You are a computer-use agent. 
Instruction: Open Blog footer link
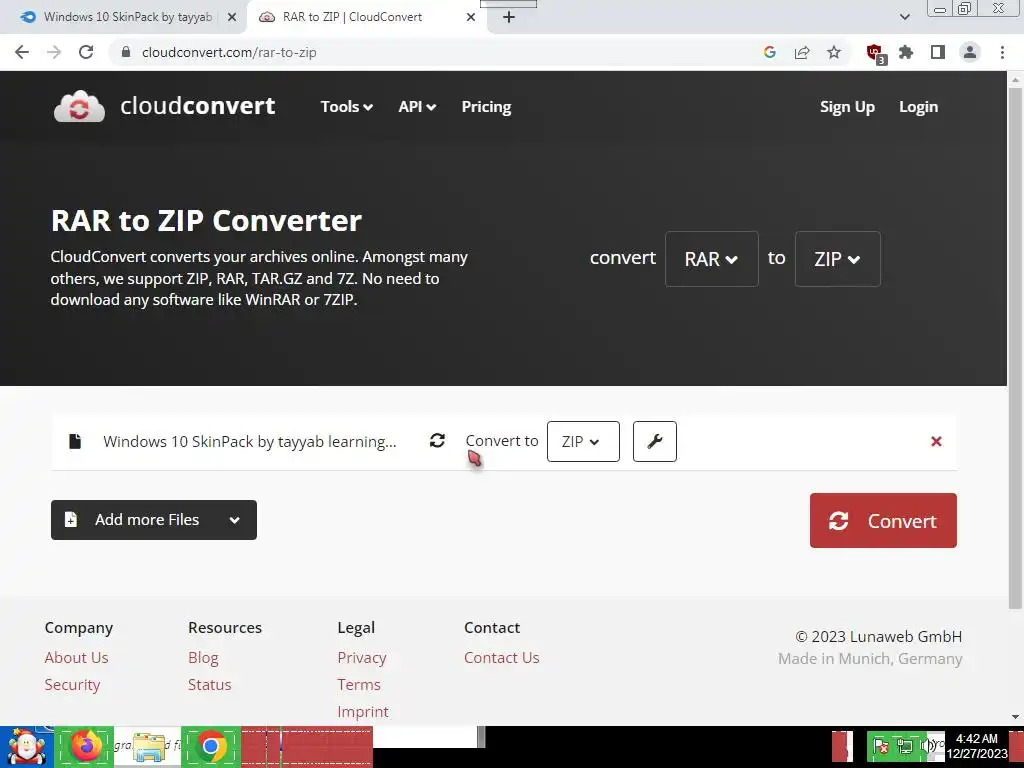203,658
